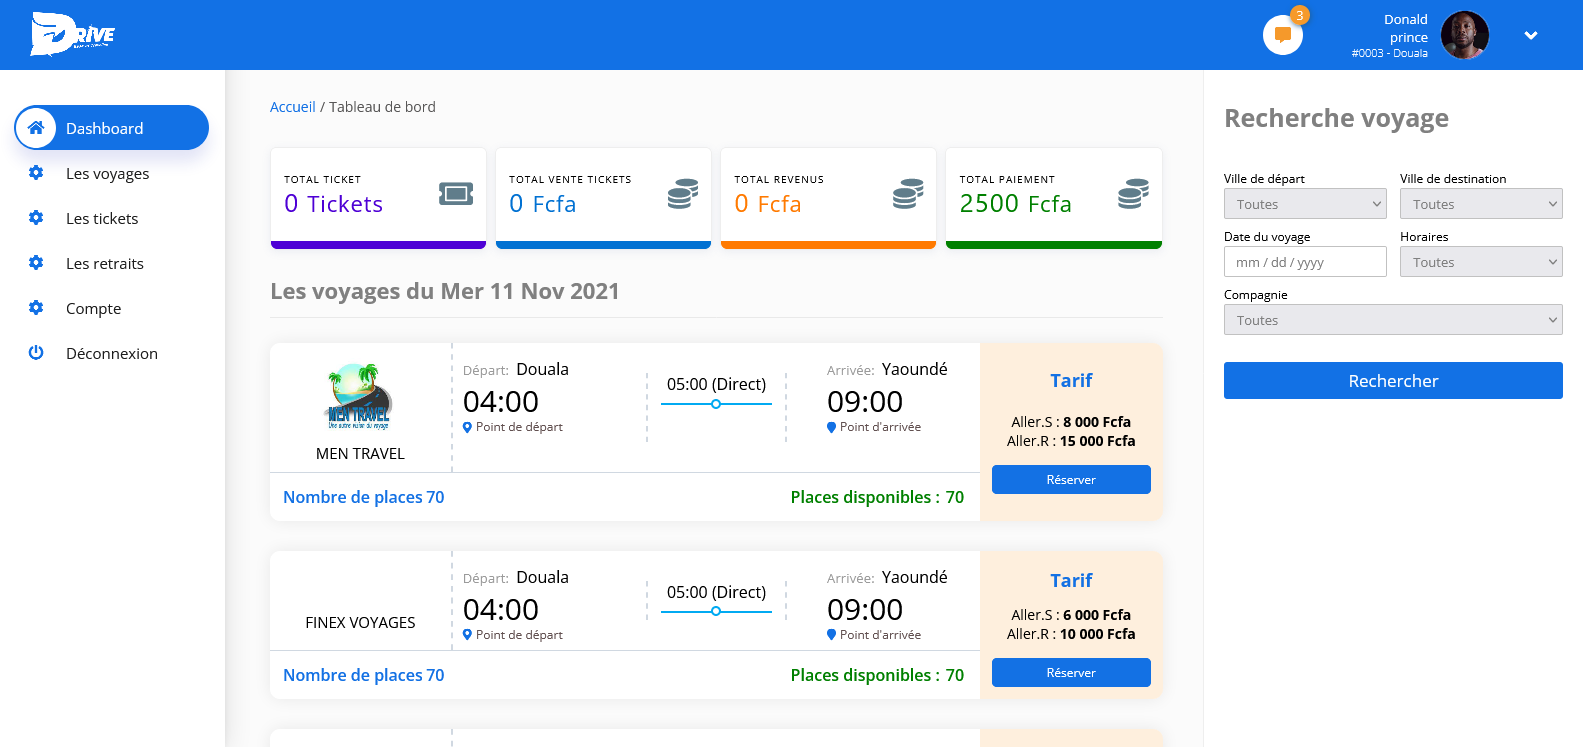Open the chat notifications icon
This screenshot has width=1583, height=747.
click(x=1283, y=35)
